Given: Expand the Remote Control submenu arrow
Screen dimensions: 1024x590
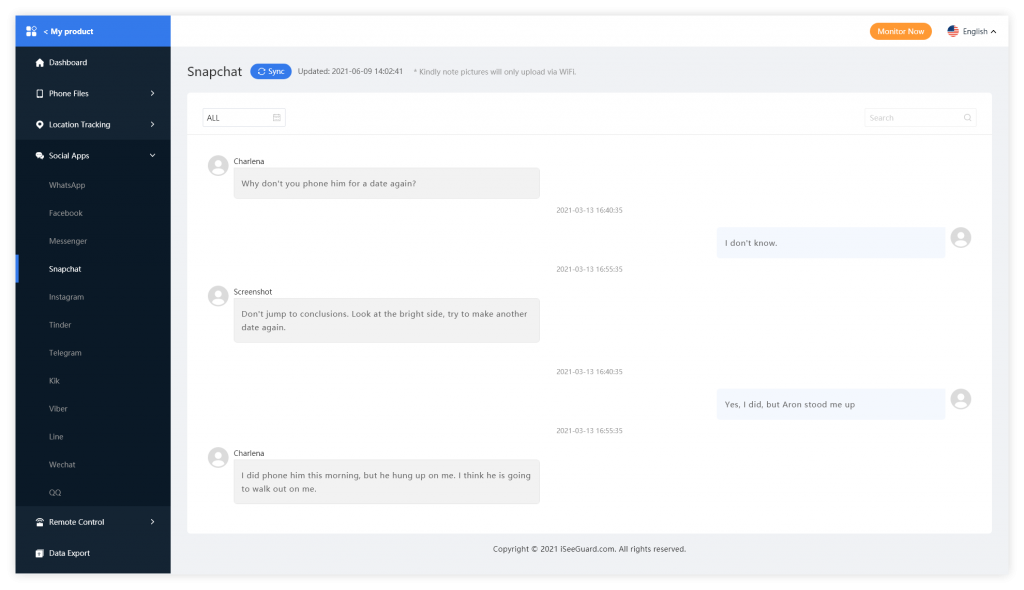Looking at the screenshot, I should point(152,522).
